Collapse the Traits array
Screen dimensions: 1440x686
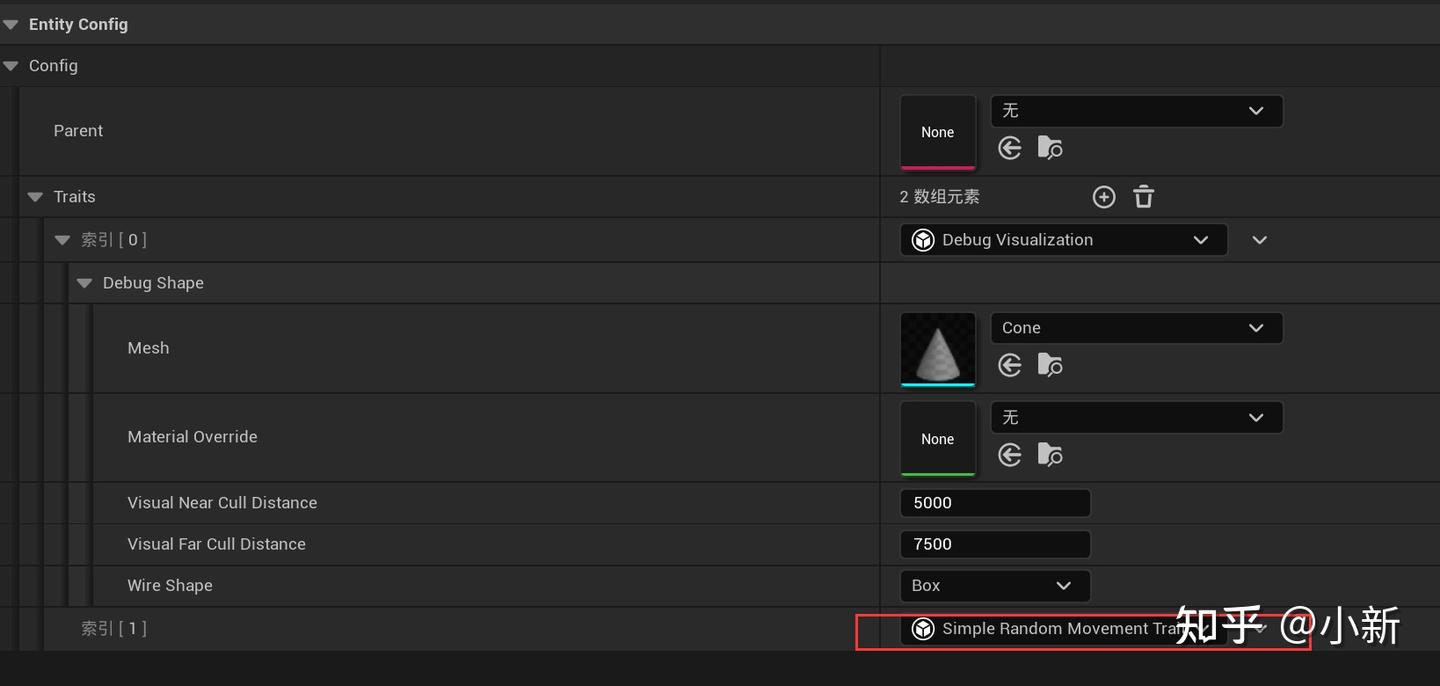pos(36,197)
